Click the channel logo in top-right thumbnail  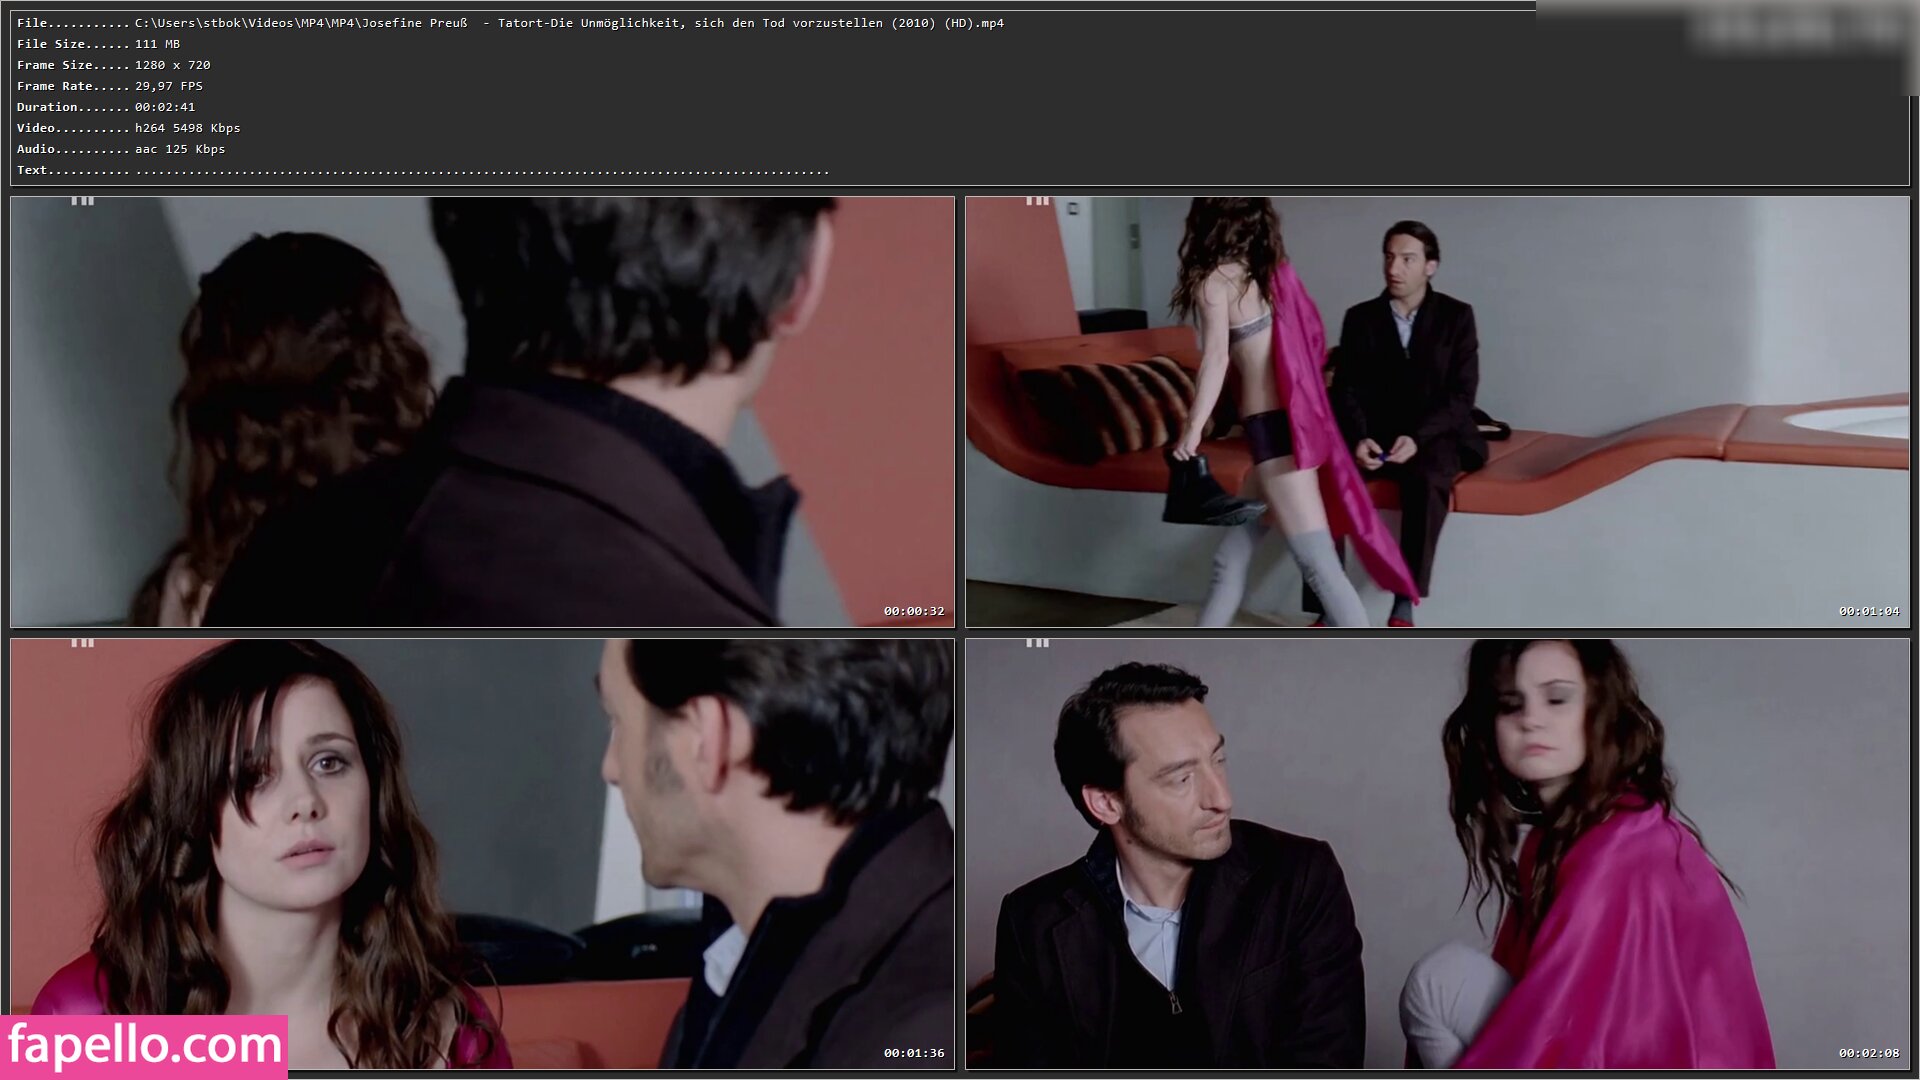pyautogui.click(x=1038, y=201)
